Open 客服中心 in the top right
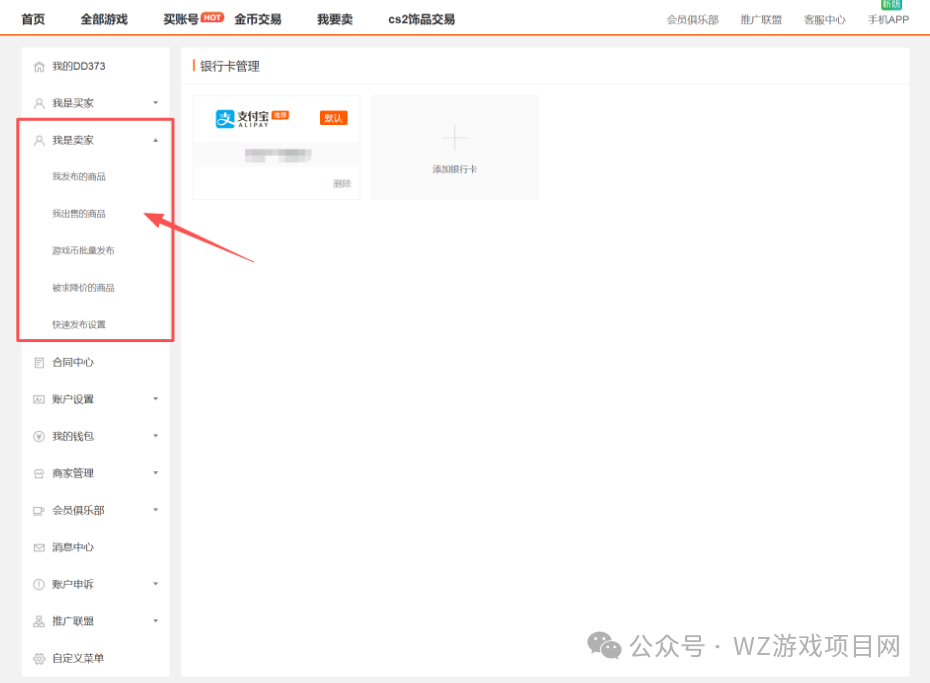Image resolution: width=930 pixels, height=683 pixels. [824, 19]
